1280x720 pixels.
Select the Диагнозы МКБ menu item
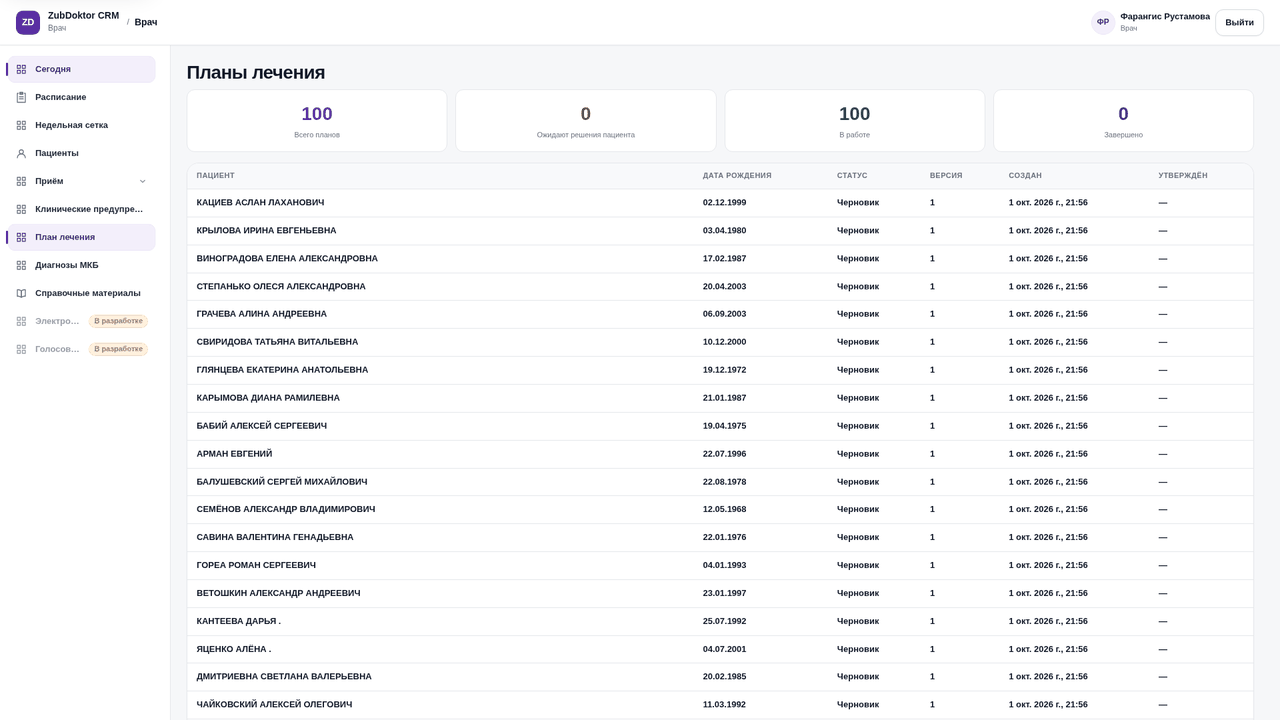81,265
